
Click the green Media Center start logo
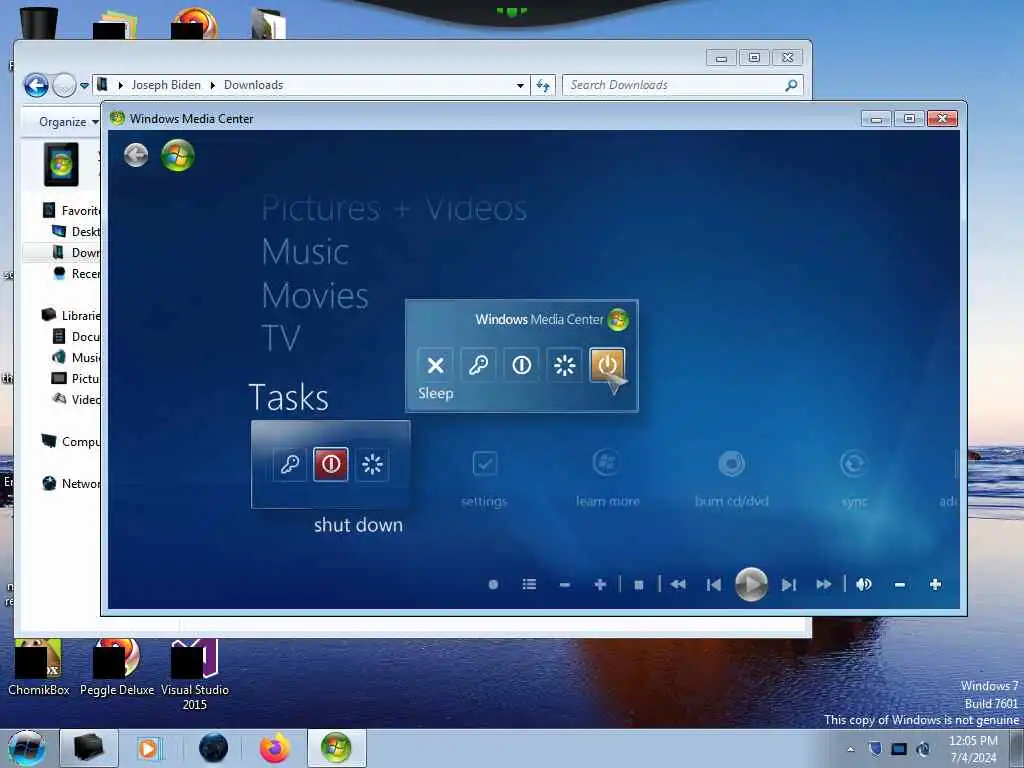click(178, 155)
